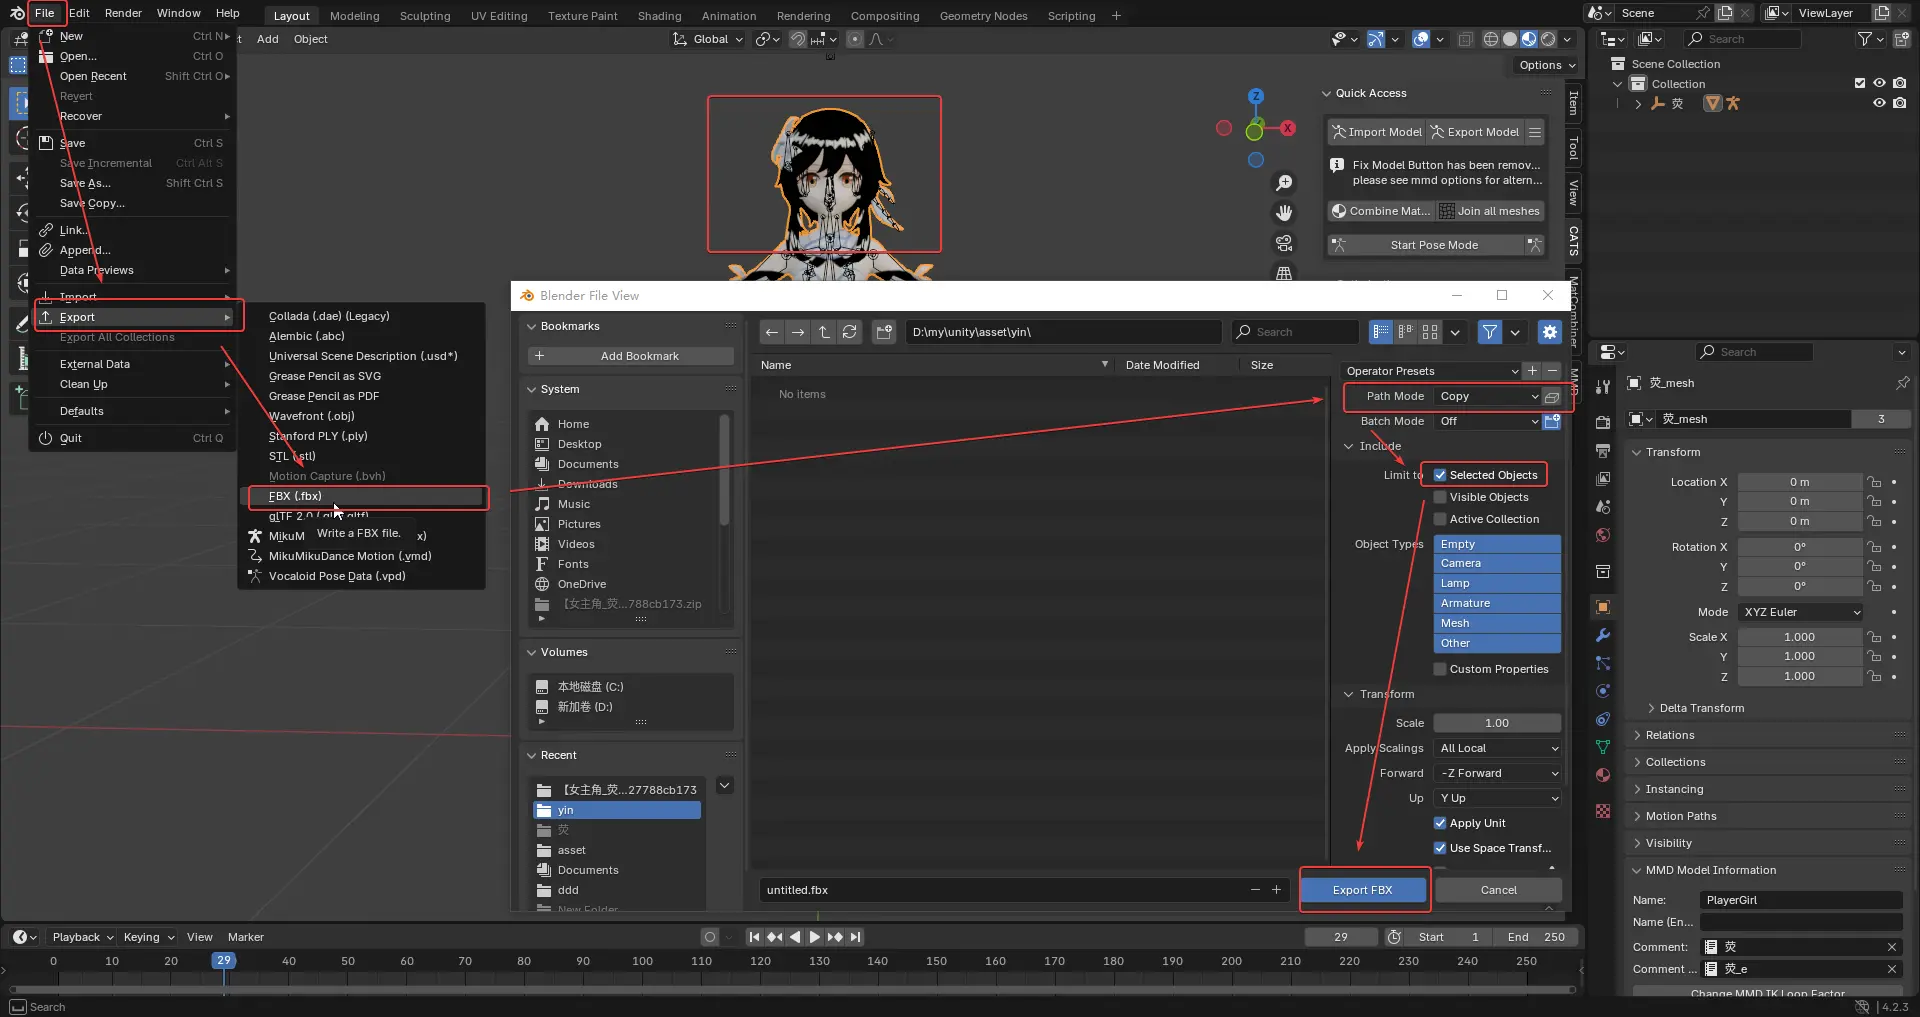1920x1017 pixels.
Task: Open Operator Presets dropdown
Action: point(1431,371)
